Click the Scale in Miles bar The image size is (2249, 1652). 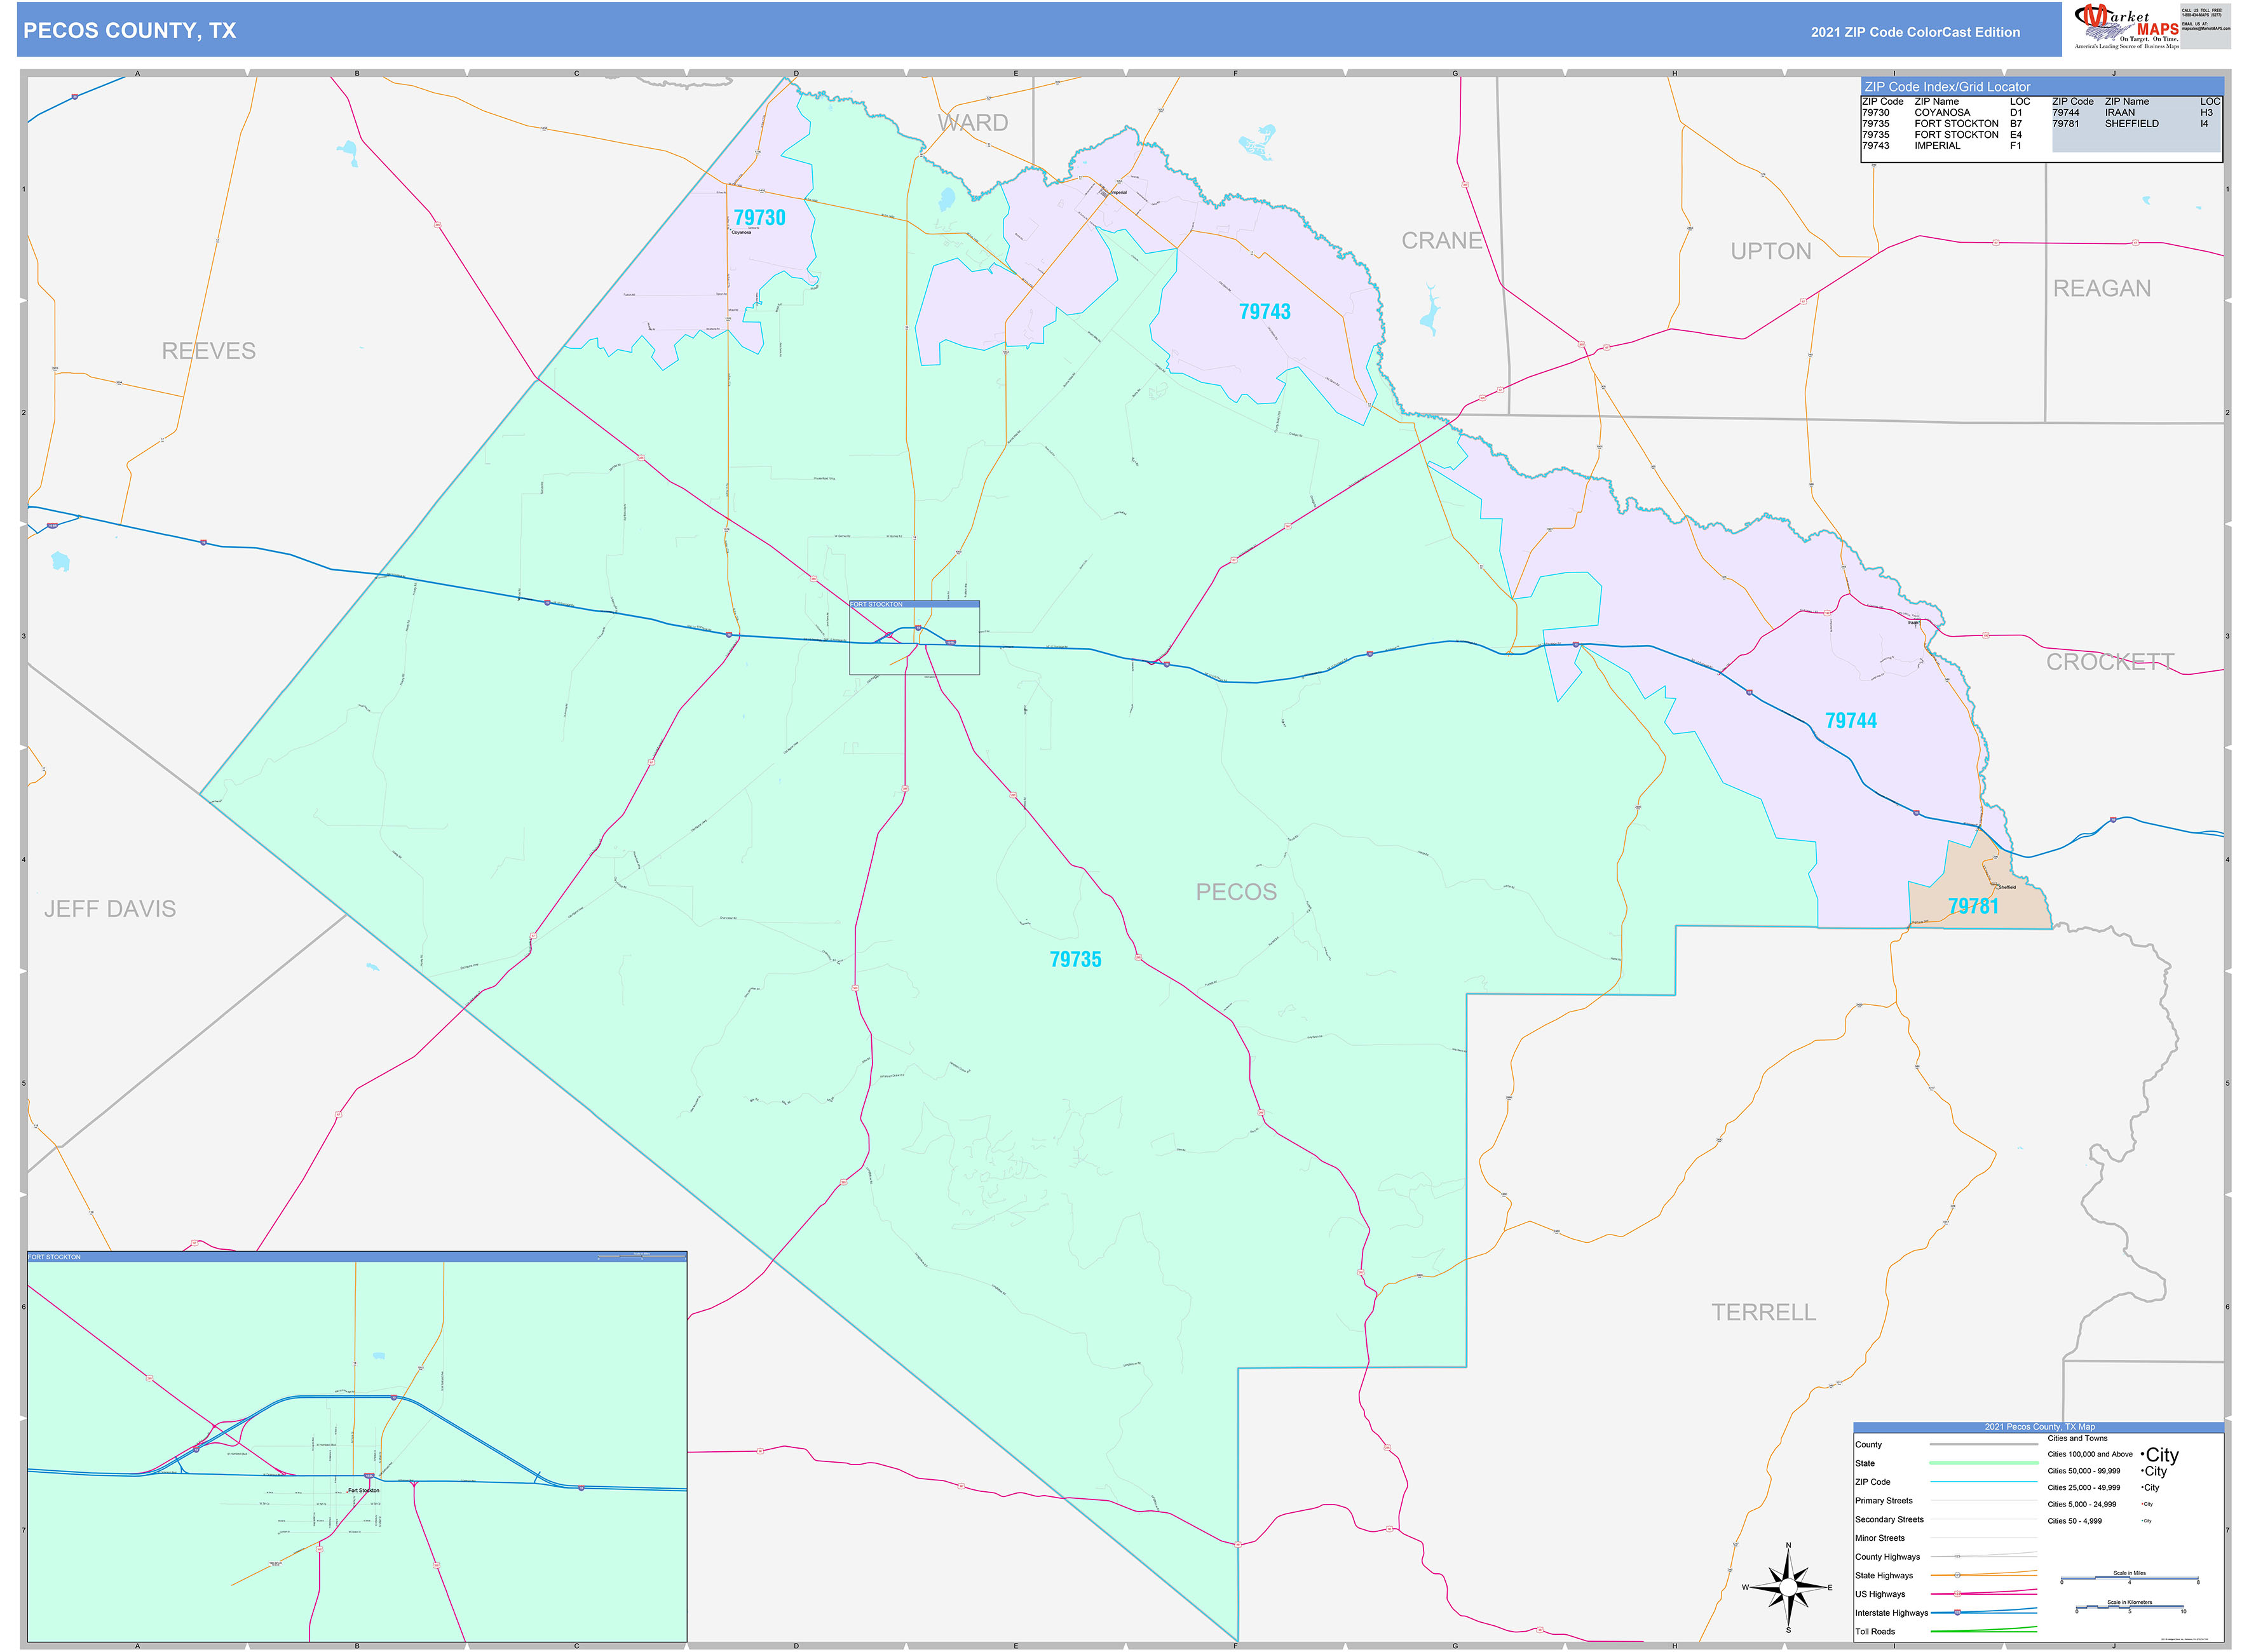click(x=2130, y=1577)
